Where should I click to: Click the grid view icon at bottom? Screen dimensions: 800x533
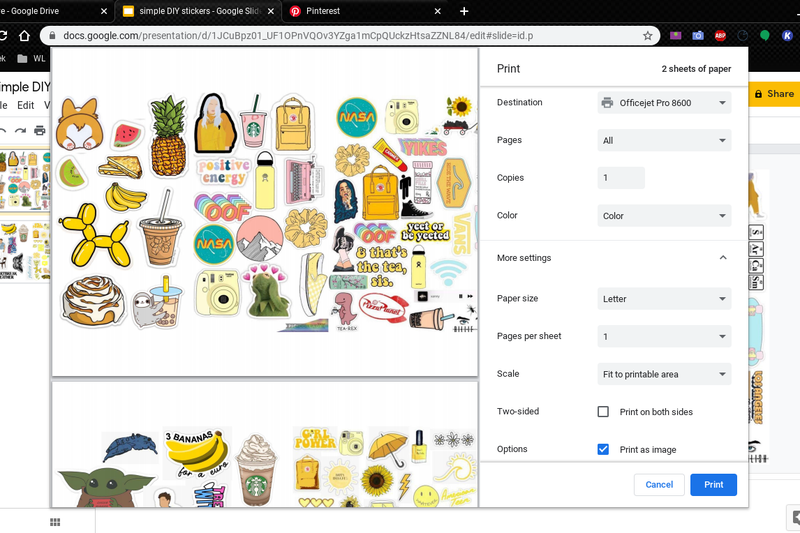tap(55, 522)
